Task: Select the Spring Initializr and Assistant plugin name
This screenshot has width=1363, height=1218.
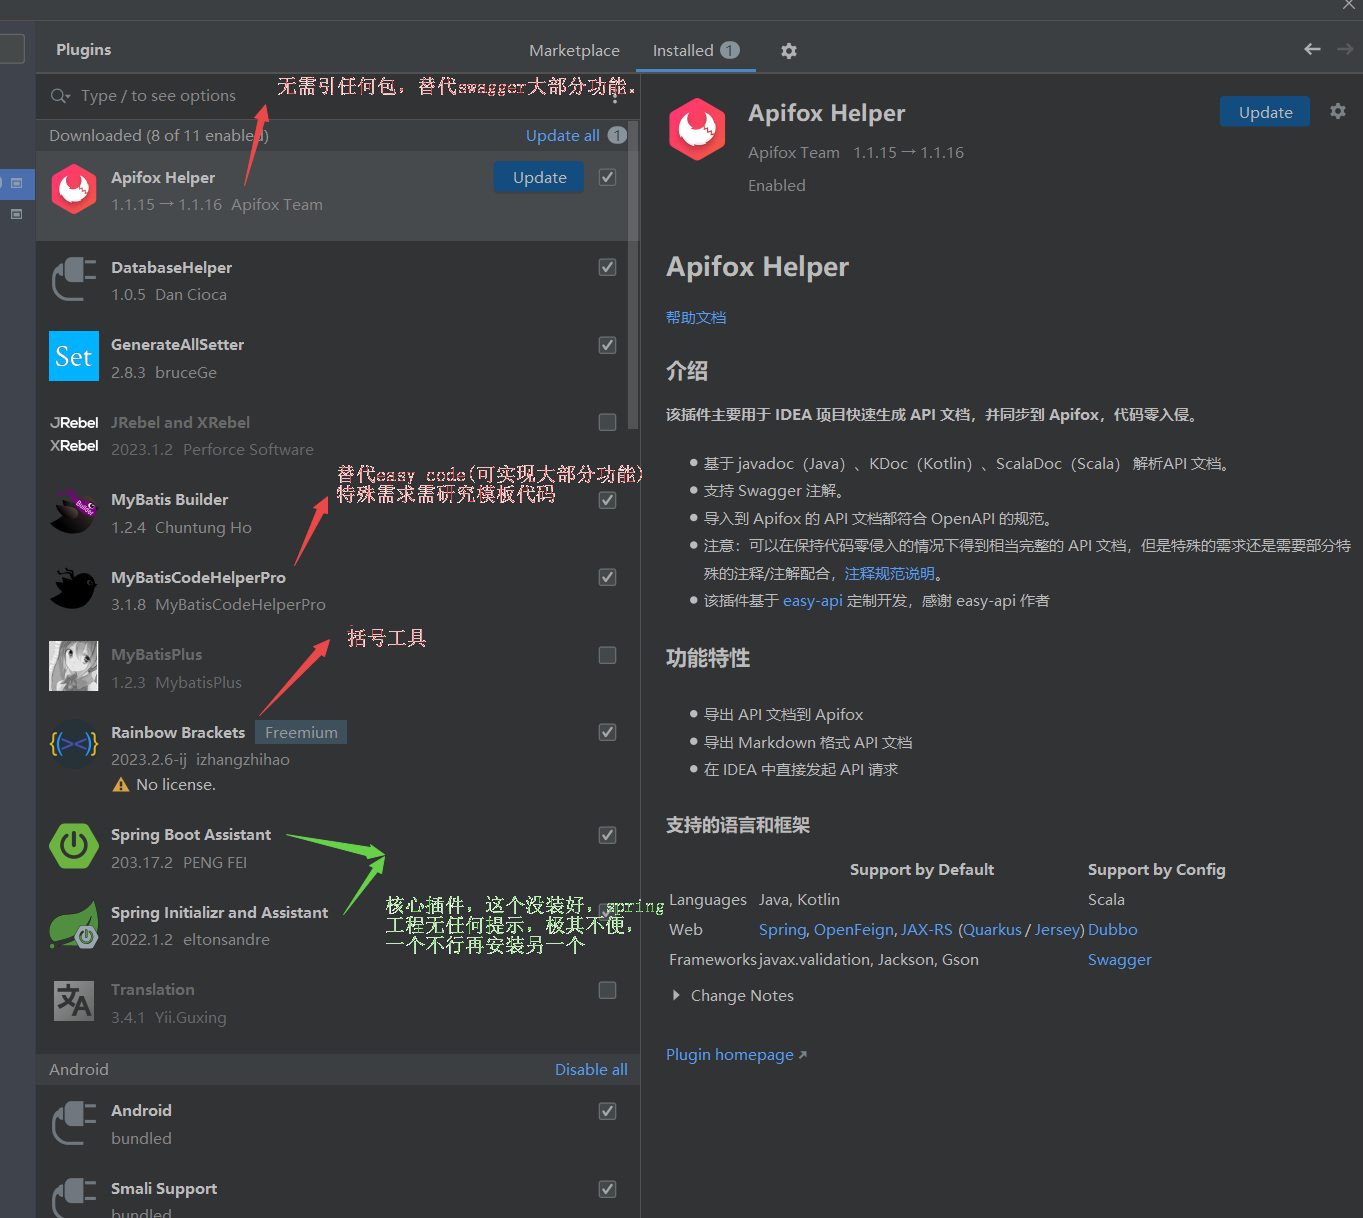Action: pos(219,913)
